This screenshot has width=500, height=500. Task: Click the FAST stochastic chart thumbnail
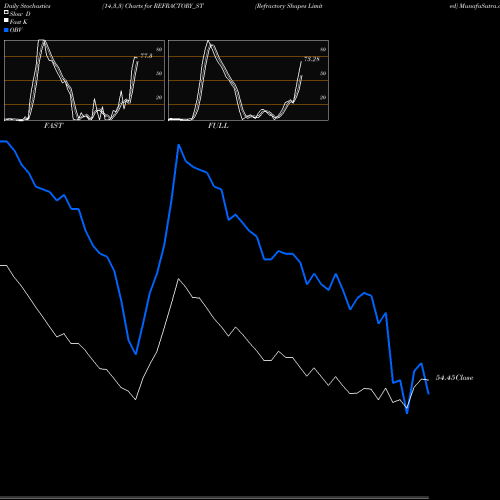pyautogui.click(x=84, y=80)
